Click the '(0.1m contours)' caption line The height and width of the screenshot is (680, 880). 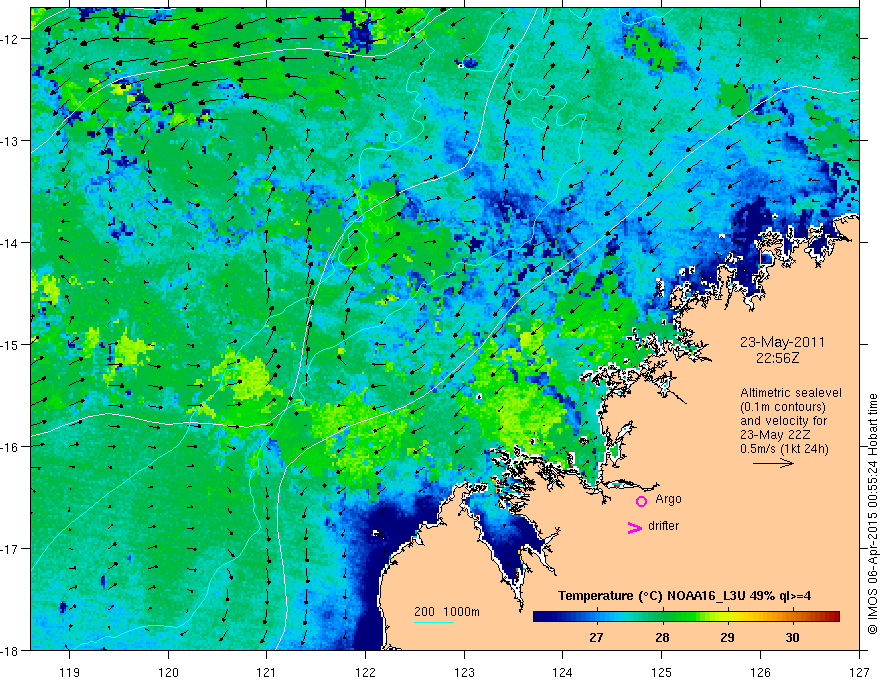pos(783,407)
